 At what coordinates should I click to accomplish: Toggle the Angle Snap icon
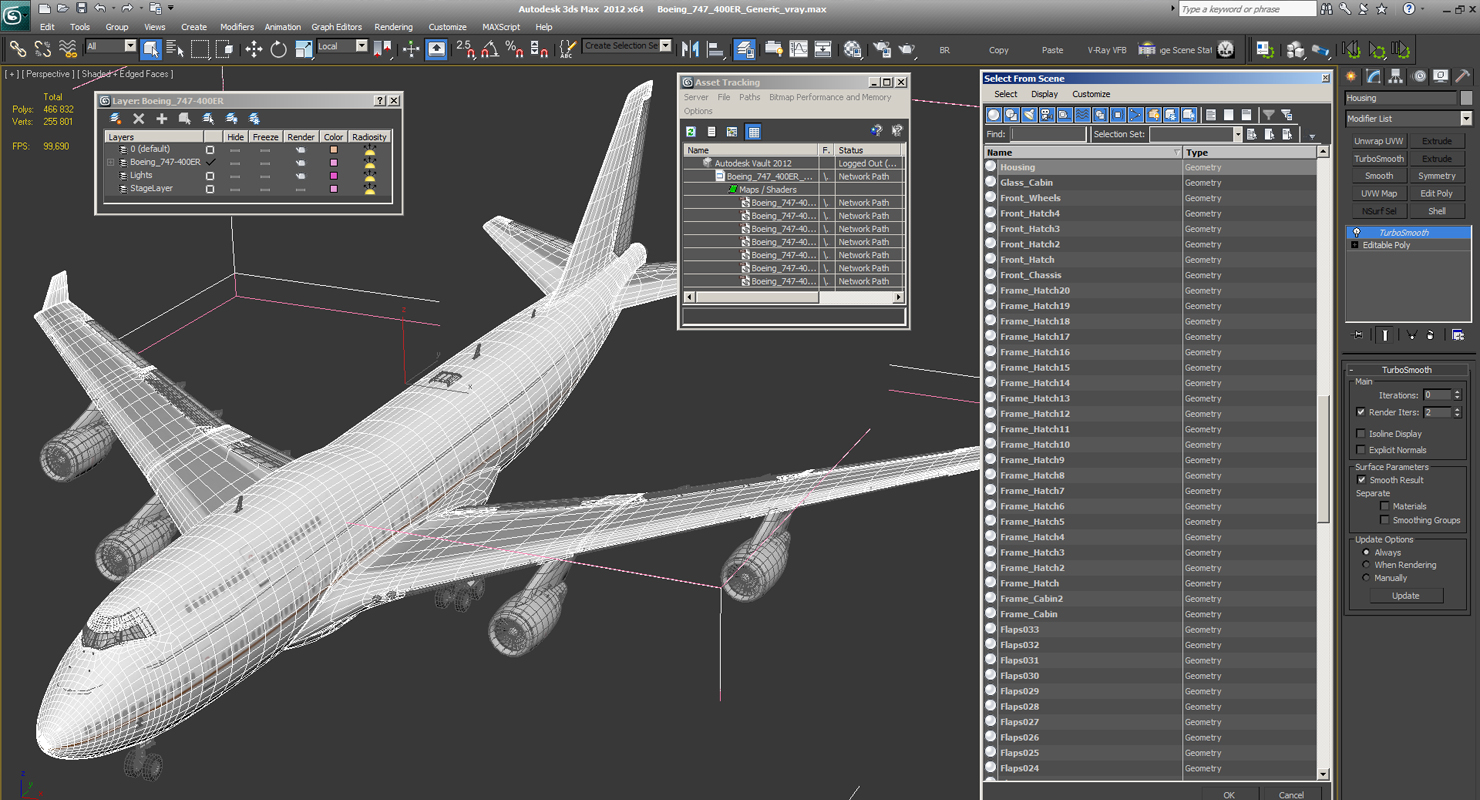point(490,49)
